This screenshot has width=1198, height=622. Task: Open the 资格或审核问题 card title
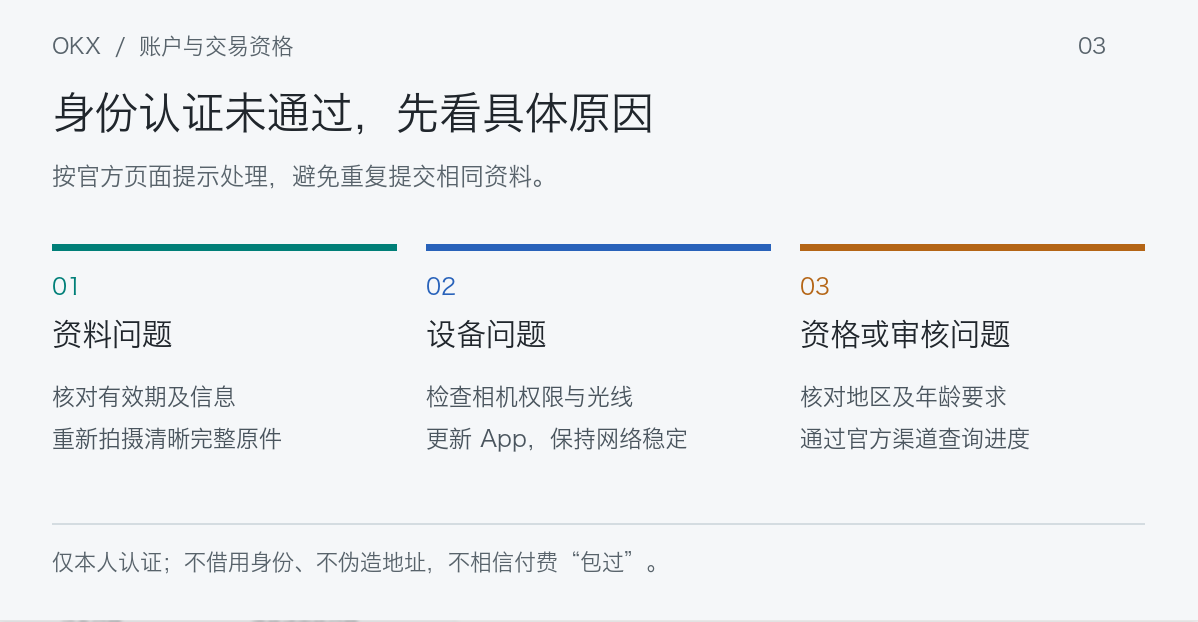[x=905, y=335]
